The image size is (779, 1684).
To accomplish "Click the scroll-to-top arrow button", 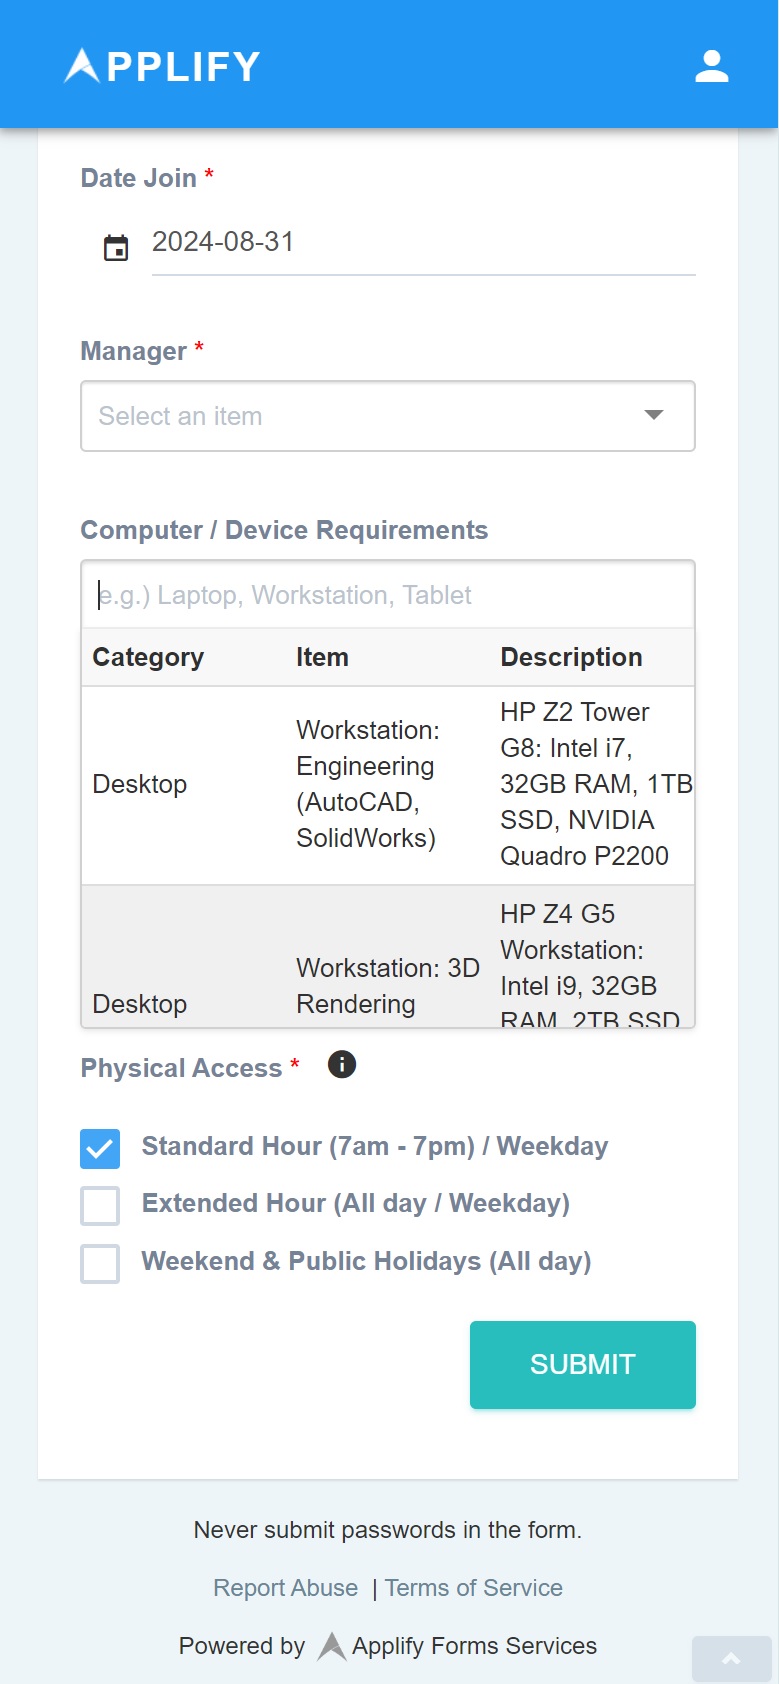I will (x=731, y=1659).
